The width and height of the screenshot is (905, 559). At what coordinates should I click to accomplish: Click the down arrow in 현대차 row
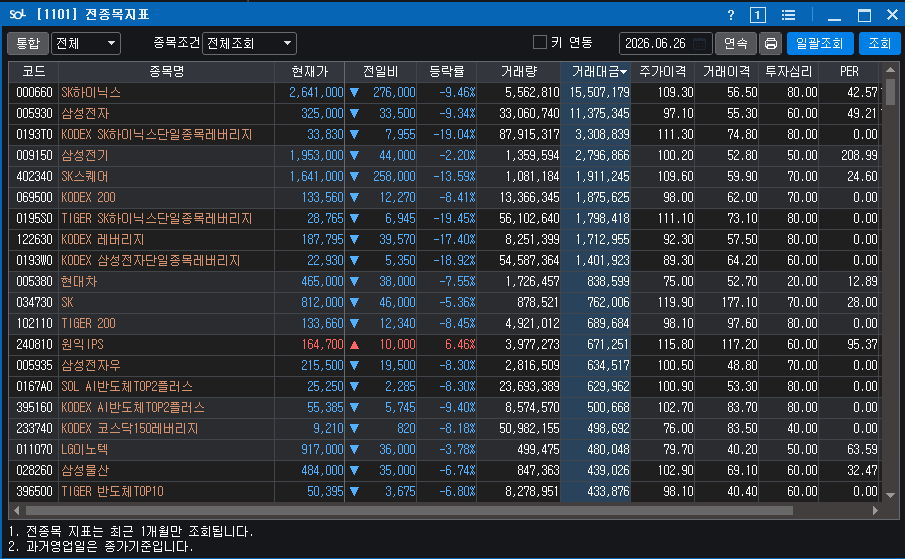pyautogui.click(x=354, y=282)
